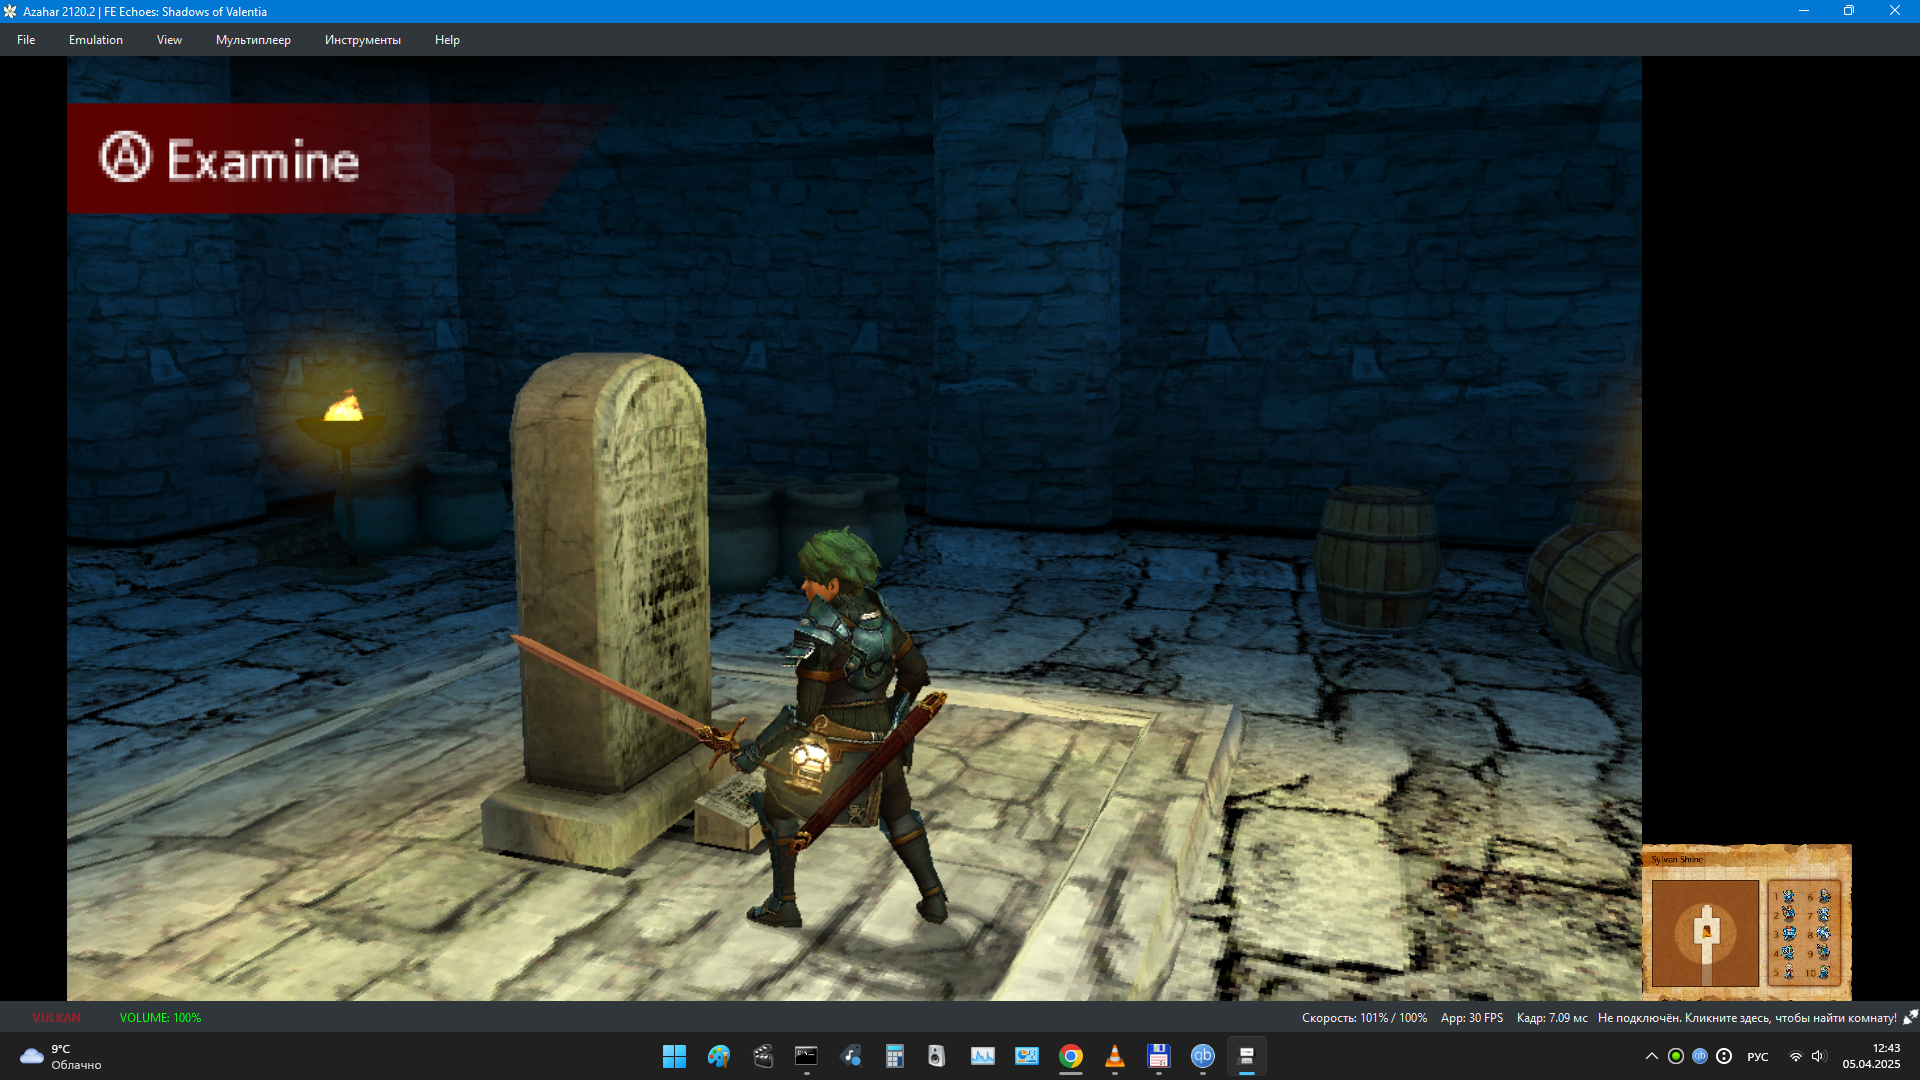1920x1080 pixels.
Task: Open the Emulation menu
Action: pos(96,40)
